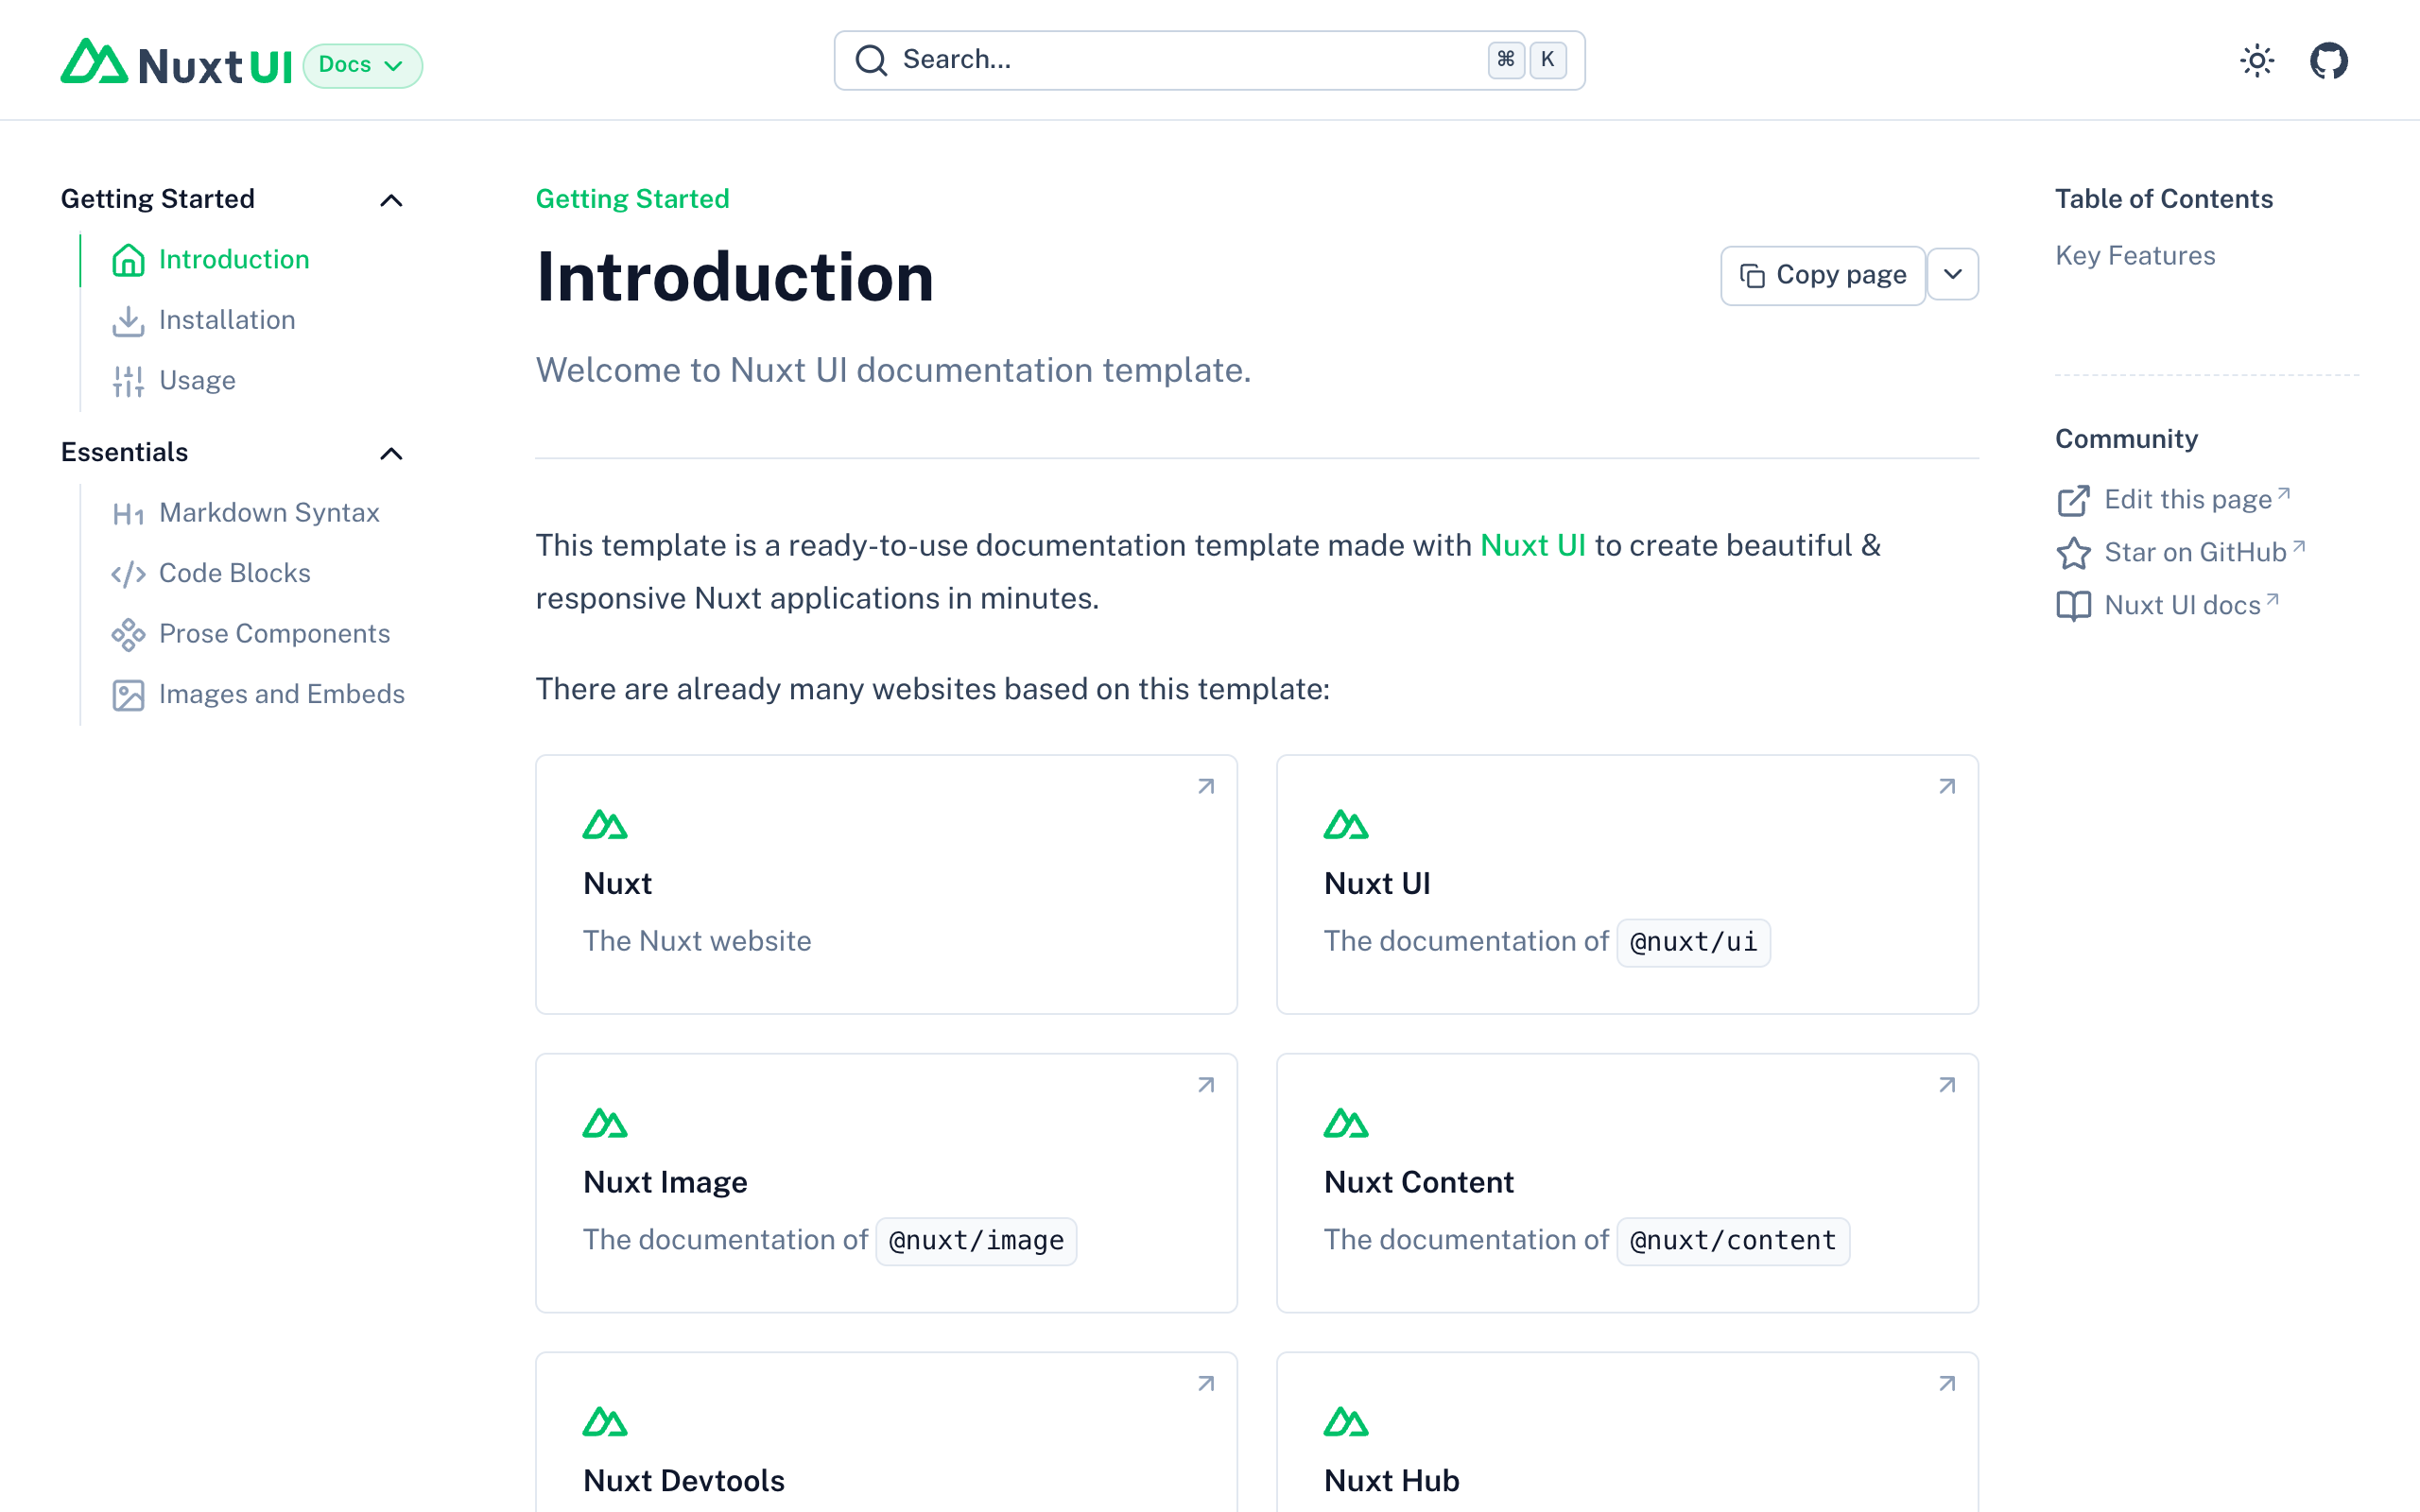The height and width of the screenshot is (1512, 2420).
Task: Click the copy icon in Copy page
Action: tap(1752, 276)
